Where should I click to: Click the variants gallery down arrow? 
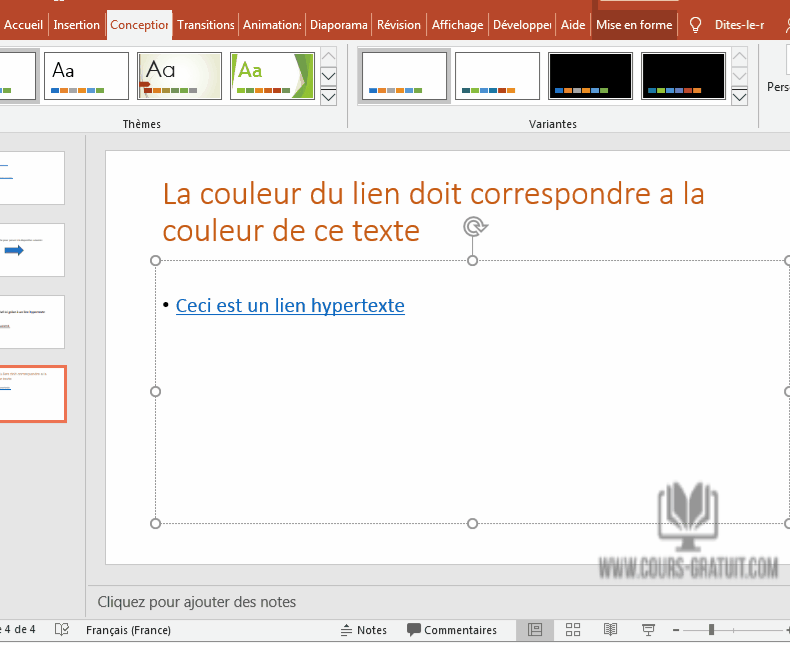tap(739, 76)
